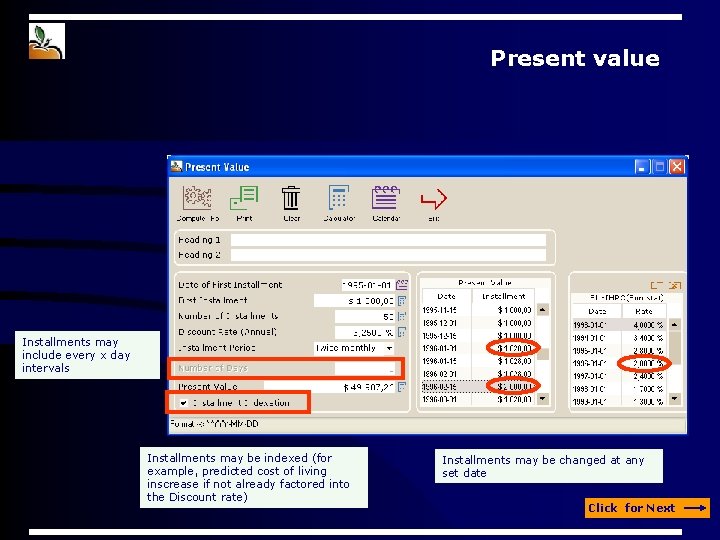This screenshot has width=720, height=540.
Task: Click down arrow on installment table scrollbar
Action: pos(543,399)
